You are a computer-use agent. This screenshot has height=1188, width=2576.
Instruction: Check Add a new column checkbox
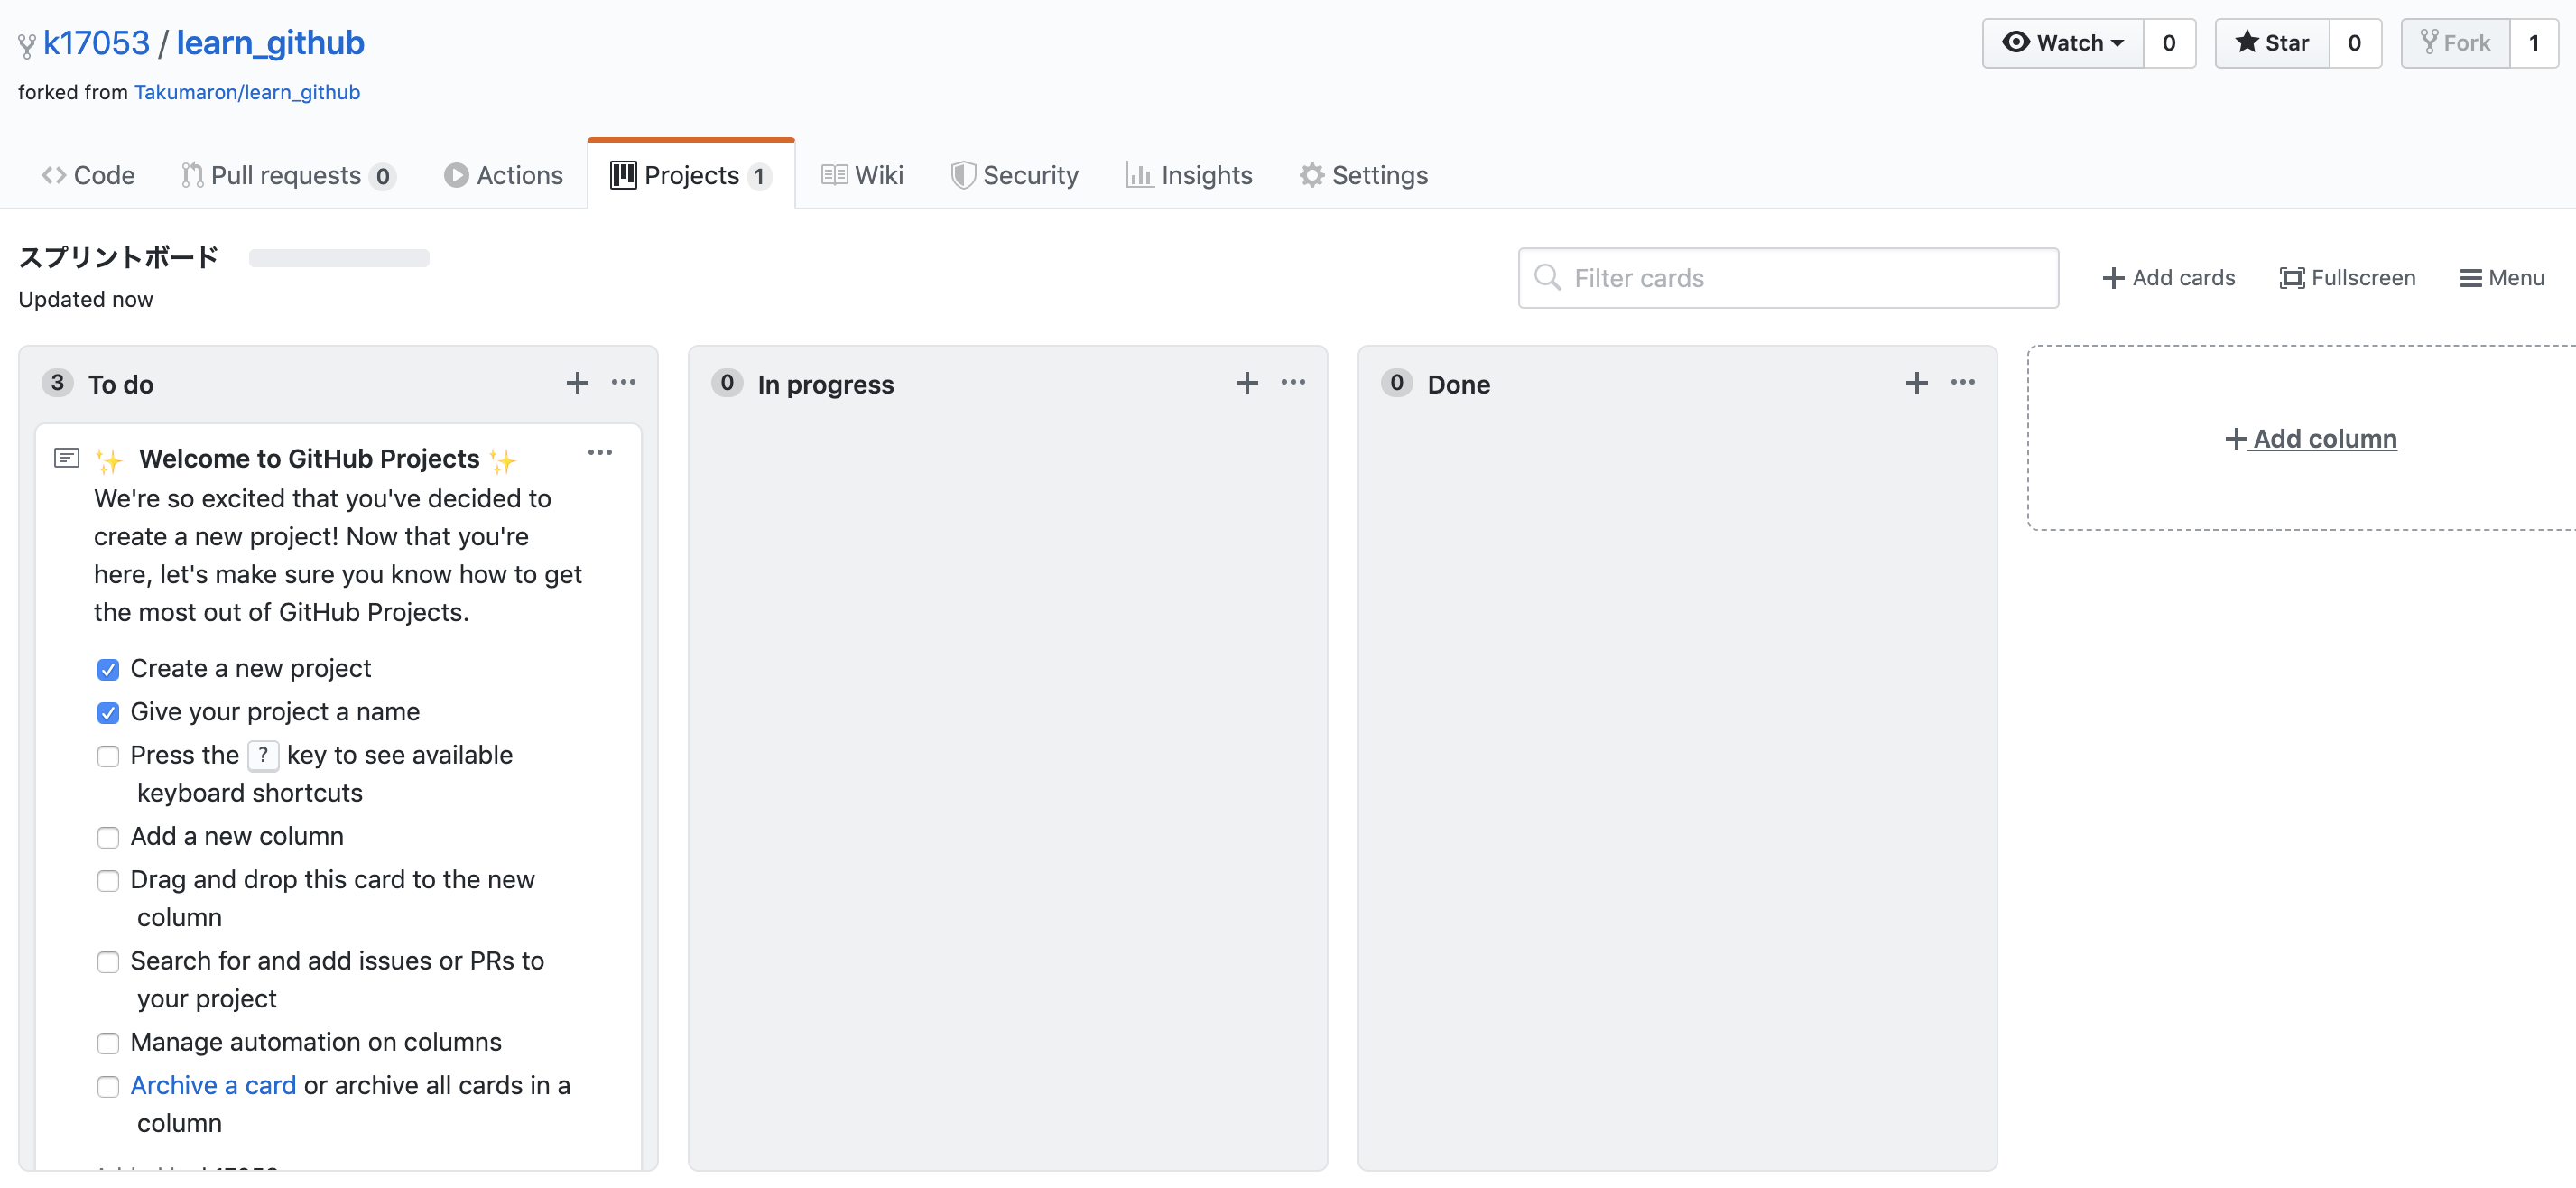coord(108,837)
